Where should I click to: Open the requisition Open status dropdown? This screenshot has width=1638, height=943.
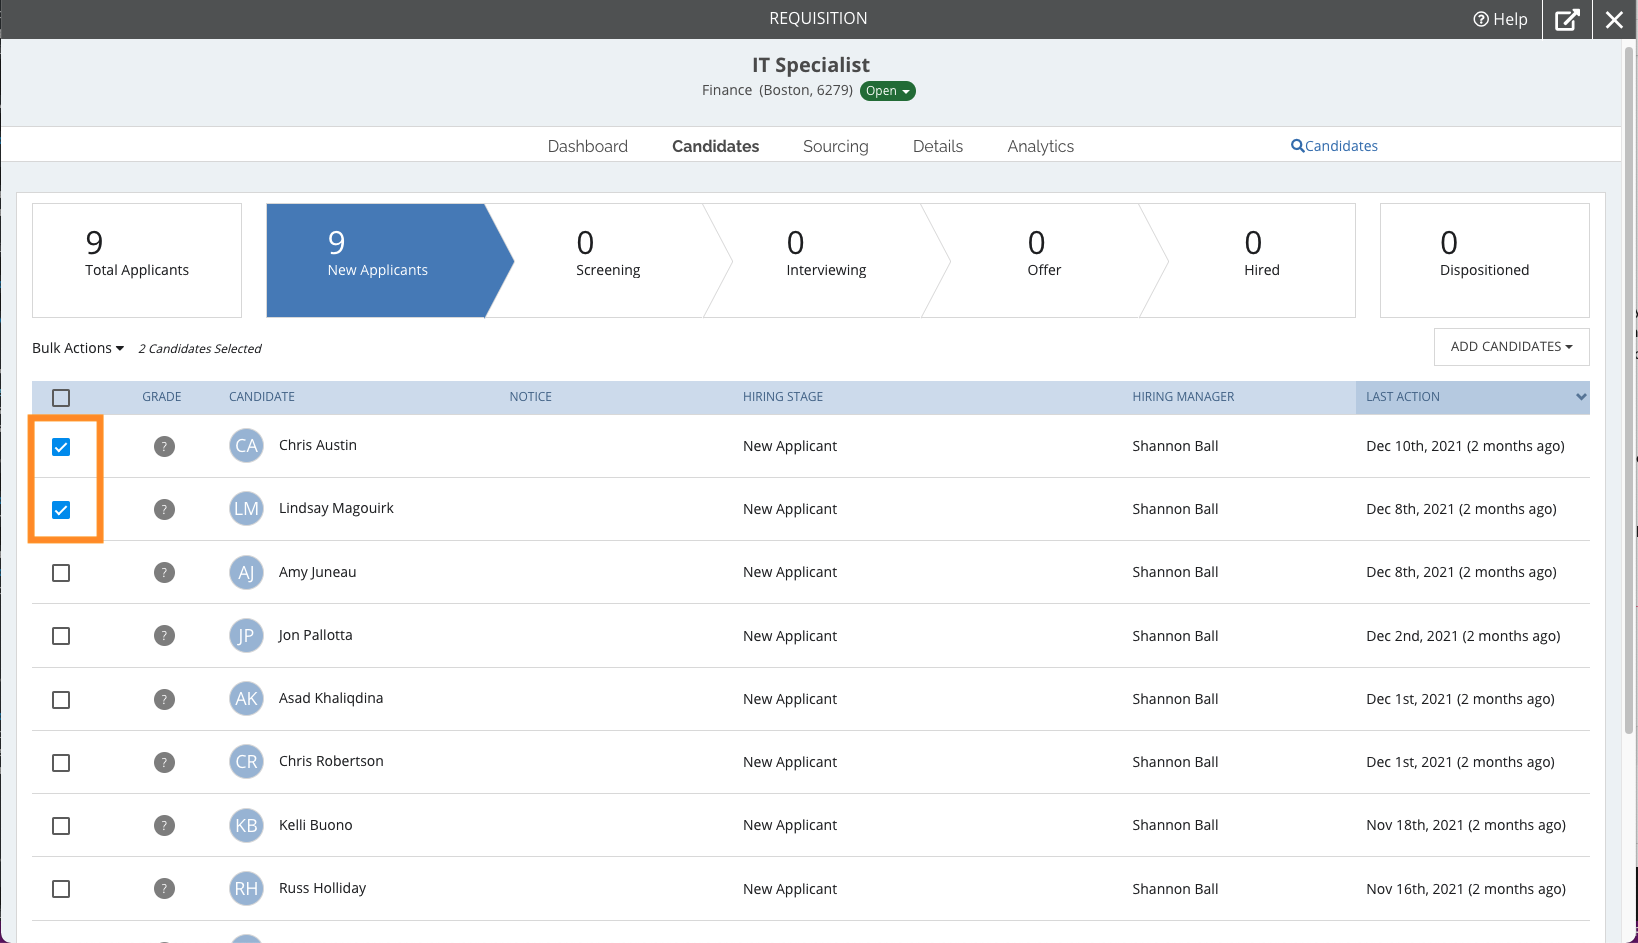click(887, 91)
